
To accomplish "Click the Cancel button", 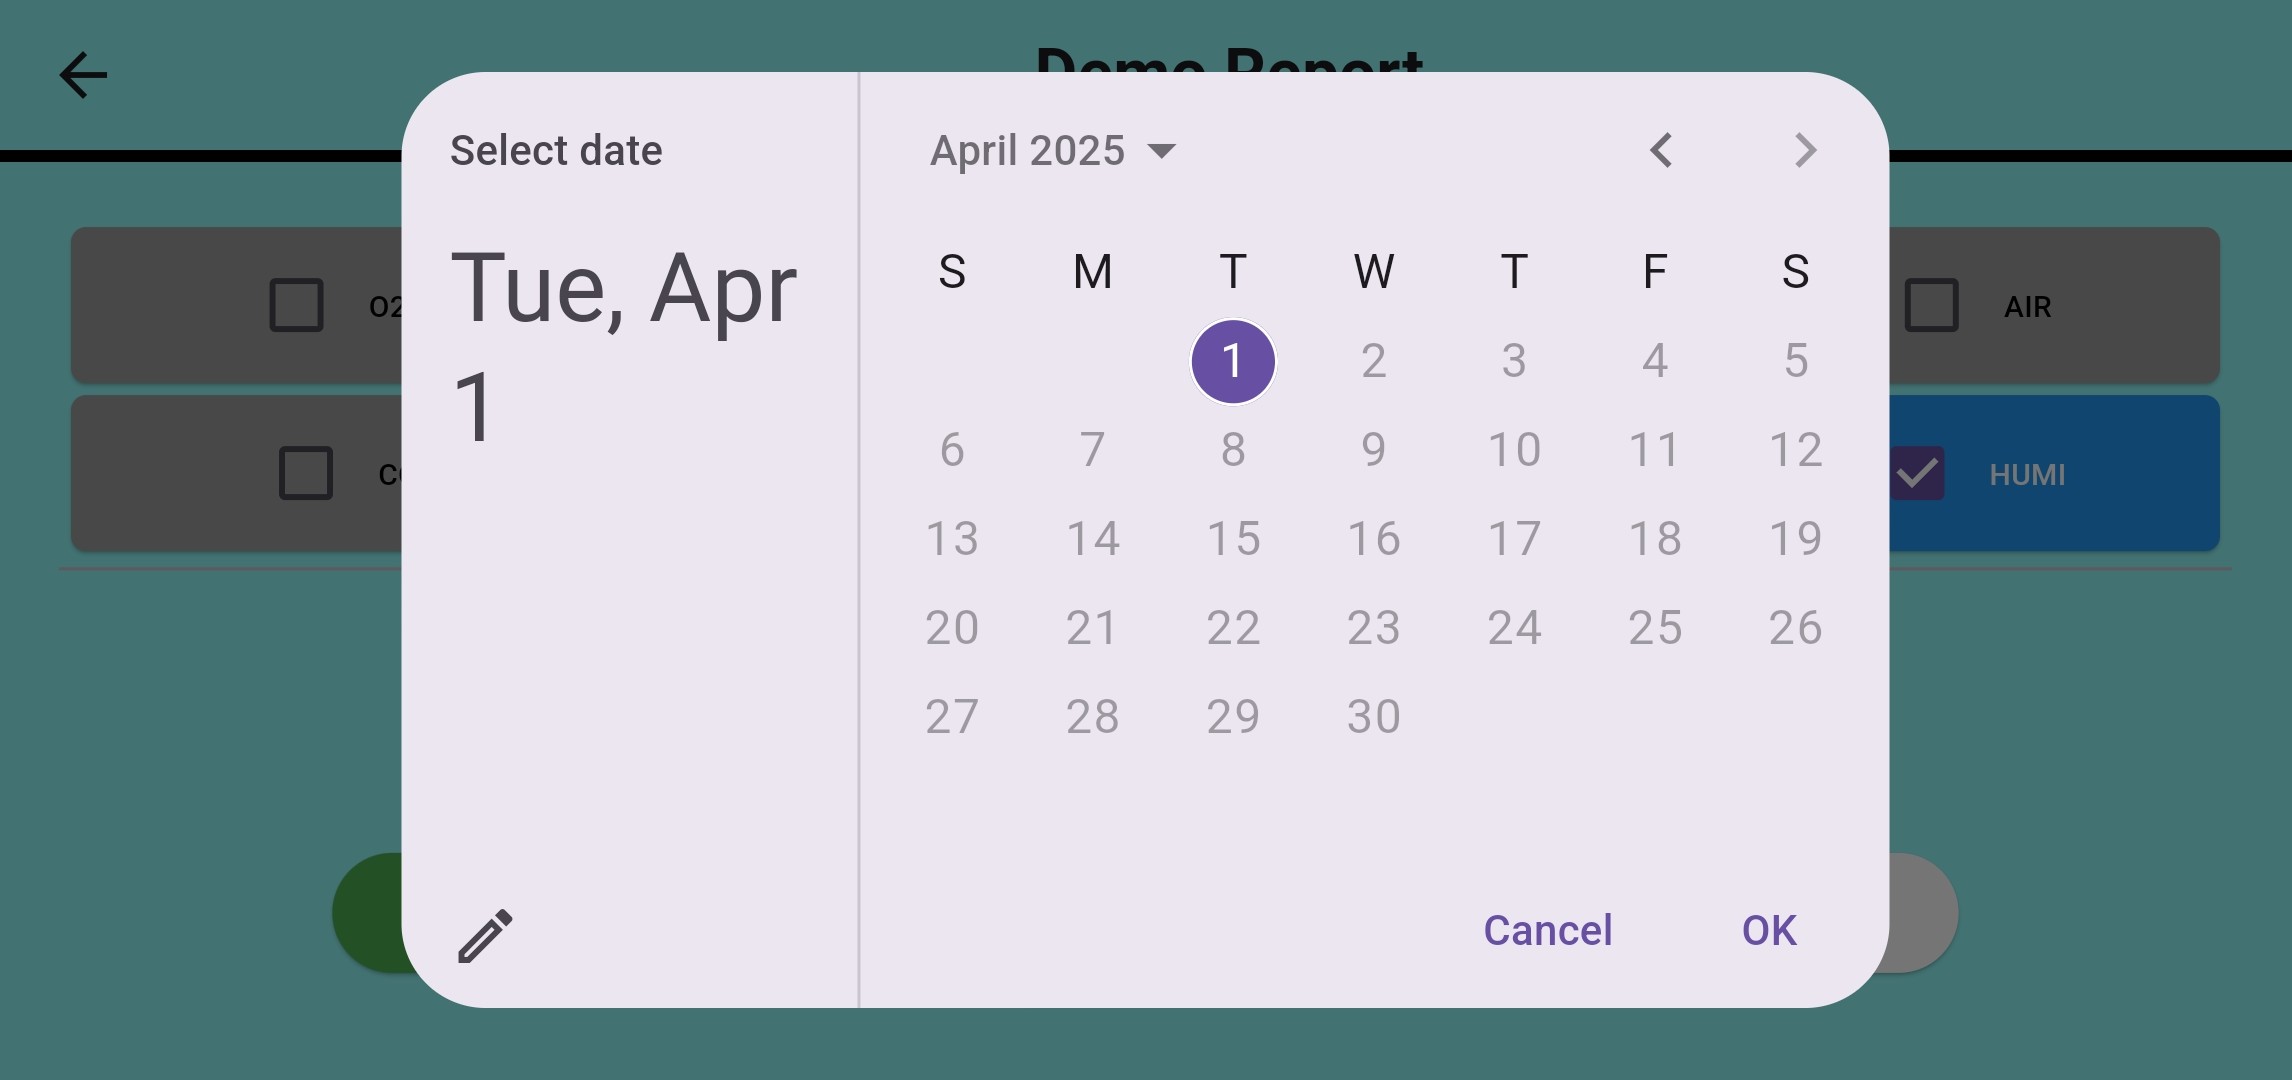I will 1548,931.
